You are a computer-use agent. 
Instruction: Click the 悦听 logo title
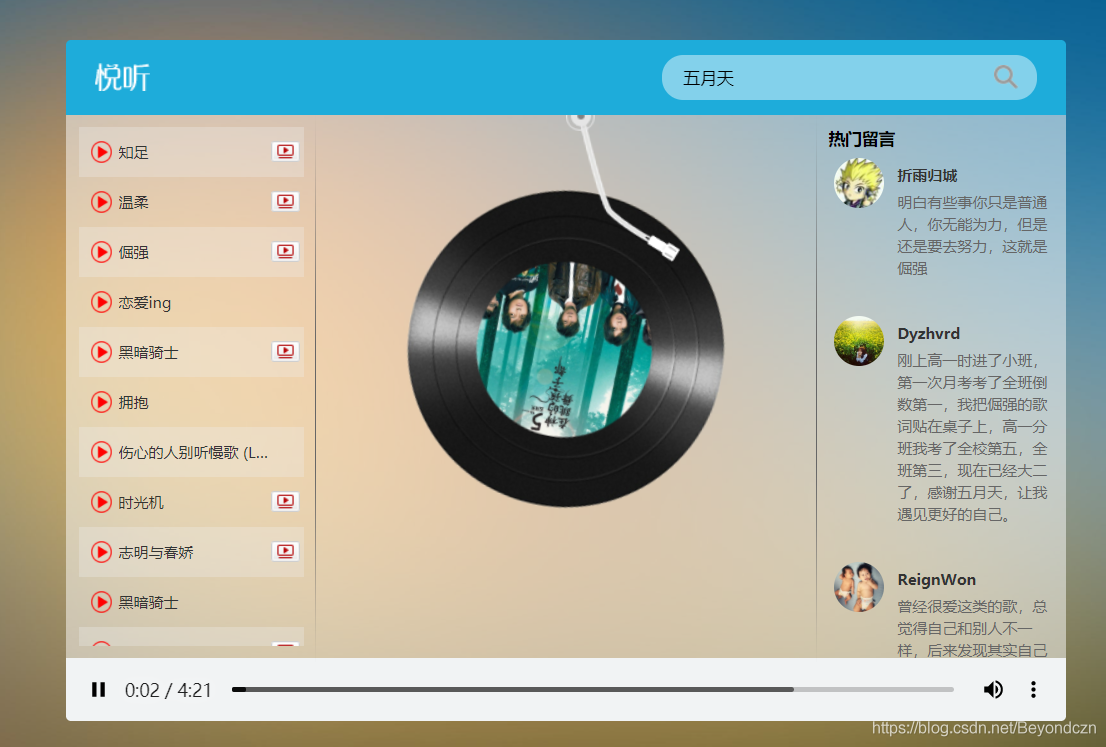pos(123,78)
